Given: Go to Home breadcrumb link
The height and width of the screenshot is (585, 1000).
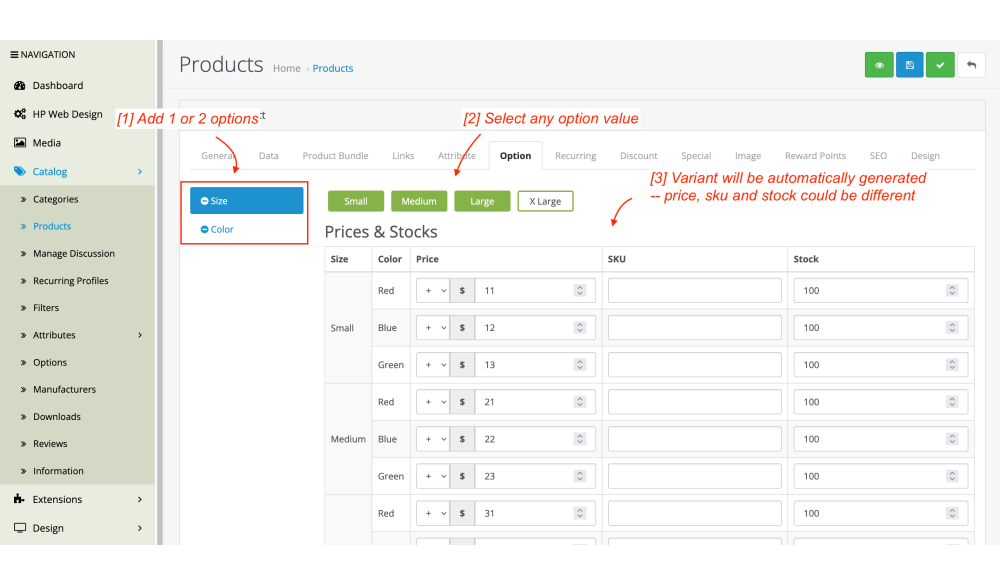Looking at the screenshot, I should pyautogui.click(x=286, y=69).
